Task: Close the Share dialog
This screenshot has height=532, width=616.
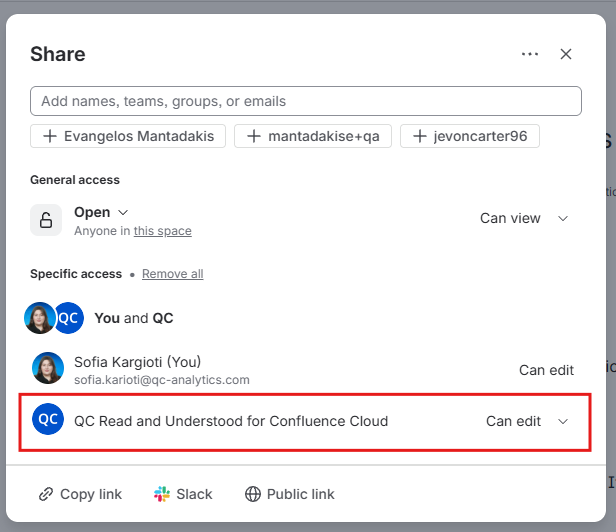Action: (566, 54)
